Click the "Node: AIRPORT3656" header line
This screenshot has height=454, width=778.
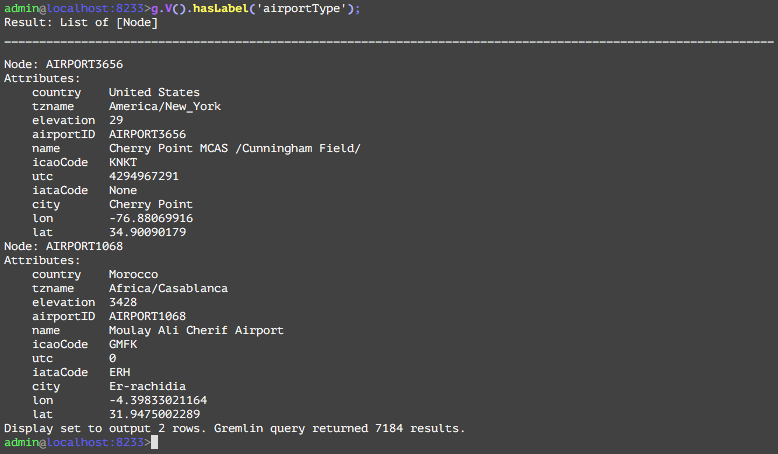(64, 64)
